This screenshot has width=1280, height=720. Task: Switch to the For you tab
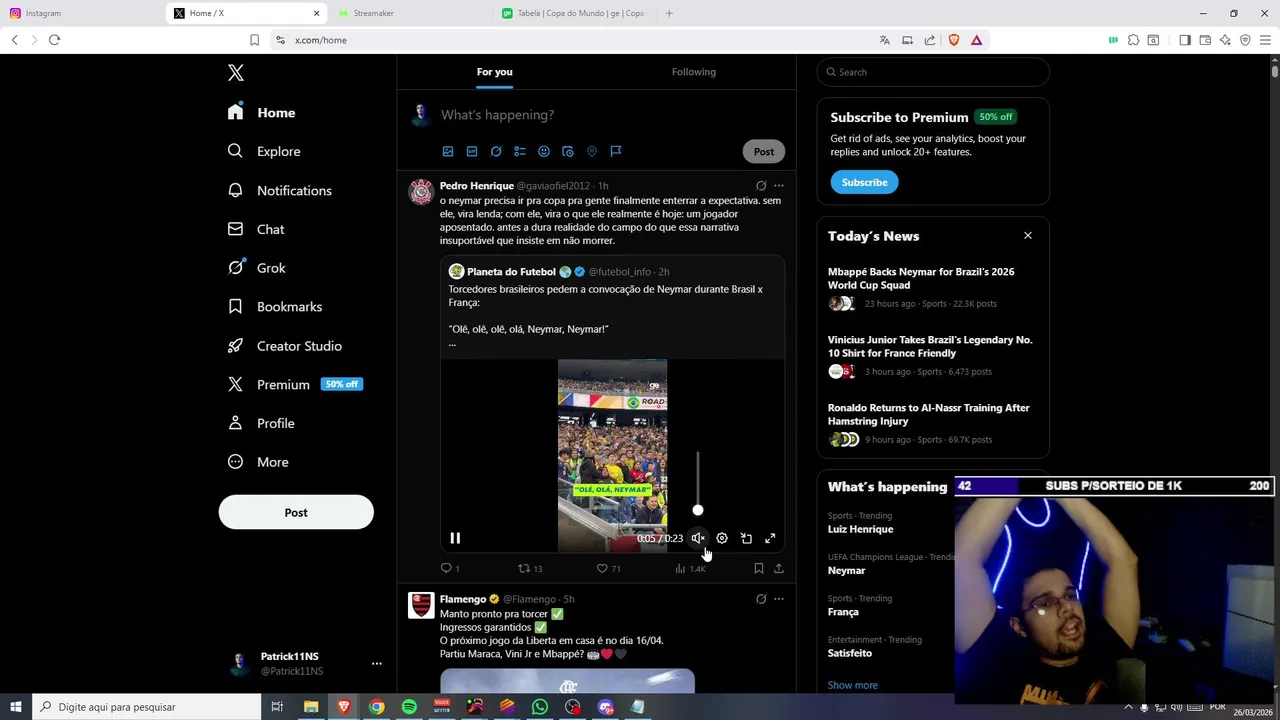coord(494,72)
